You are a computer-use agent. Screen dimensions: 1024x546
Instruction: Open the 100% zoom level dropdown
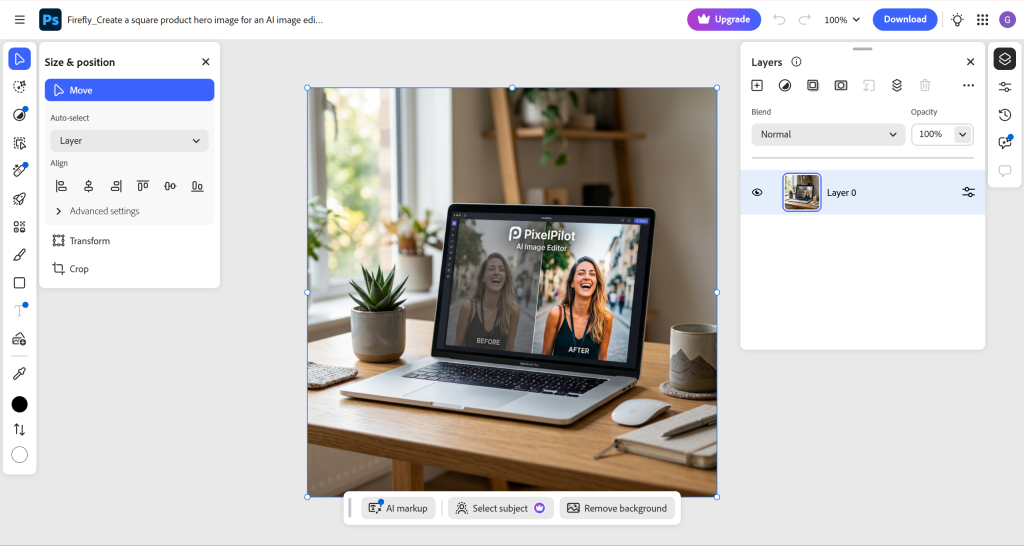click(842, 20)
